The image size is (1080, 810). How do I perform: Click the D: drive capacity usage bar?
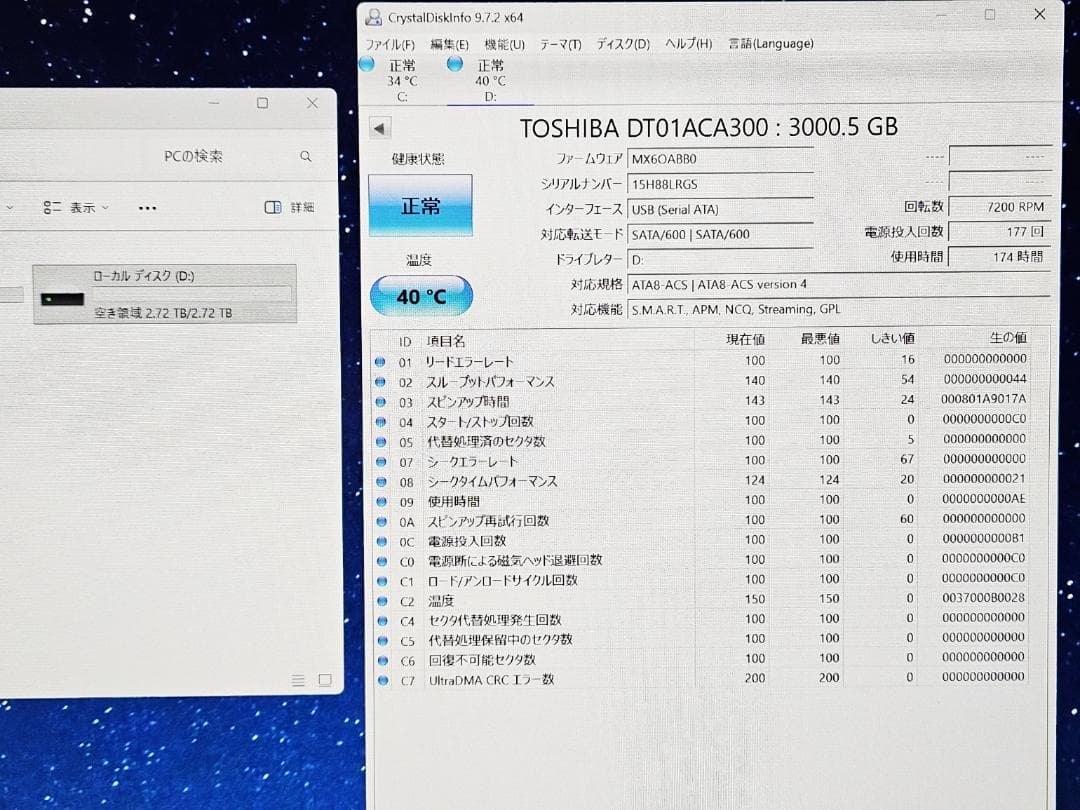pos(192,294)
